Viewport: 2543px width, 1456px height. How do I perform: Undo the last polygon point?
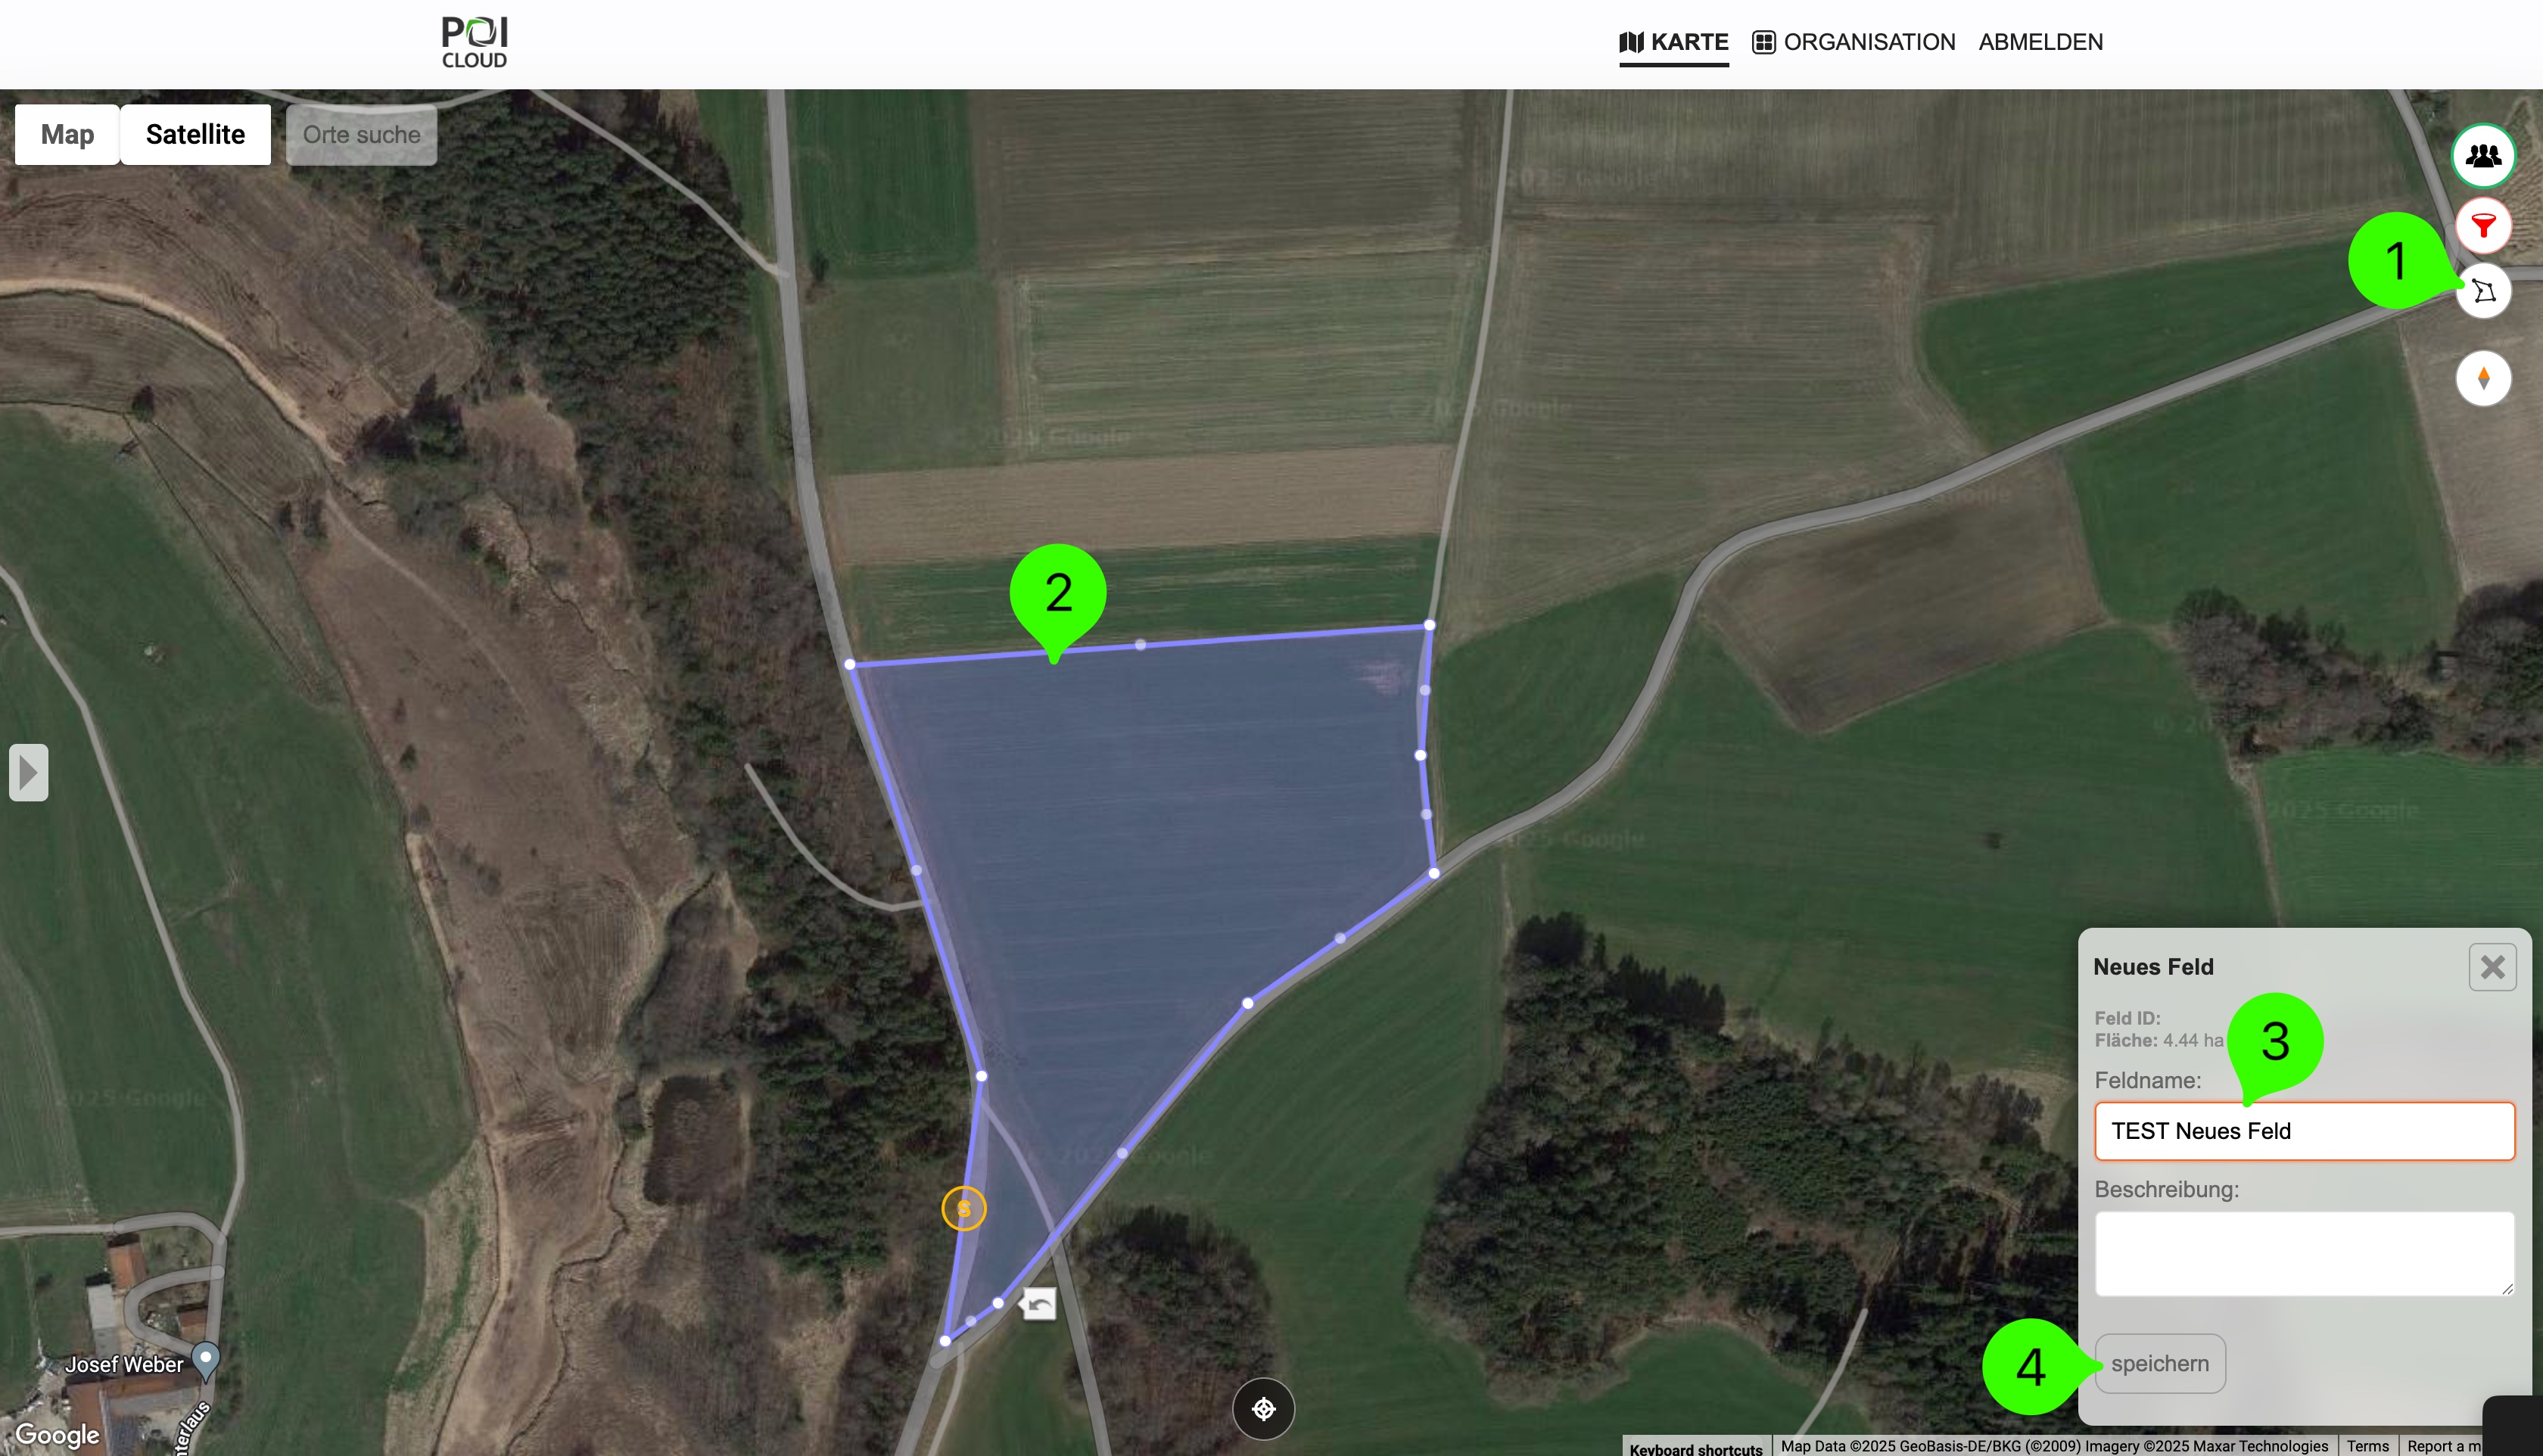pyautogui.click(x=1040, y=1304)
